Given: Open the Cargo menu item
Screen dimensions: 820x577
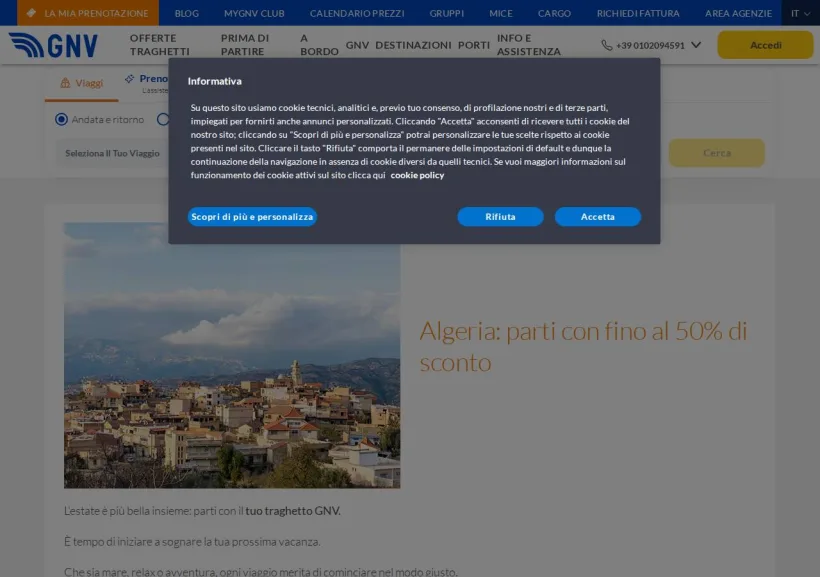Looking at the screenshot, I should (x=554, y=13).
